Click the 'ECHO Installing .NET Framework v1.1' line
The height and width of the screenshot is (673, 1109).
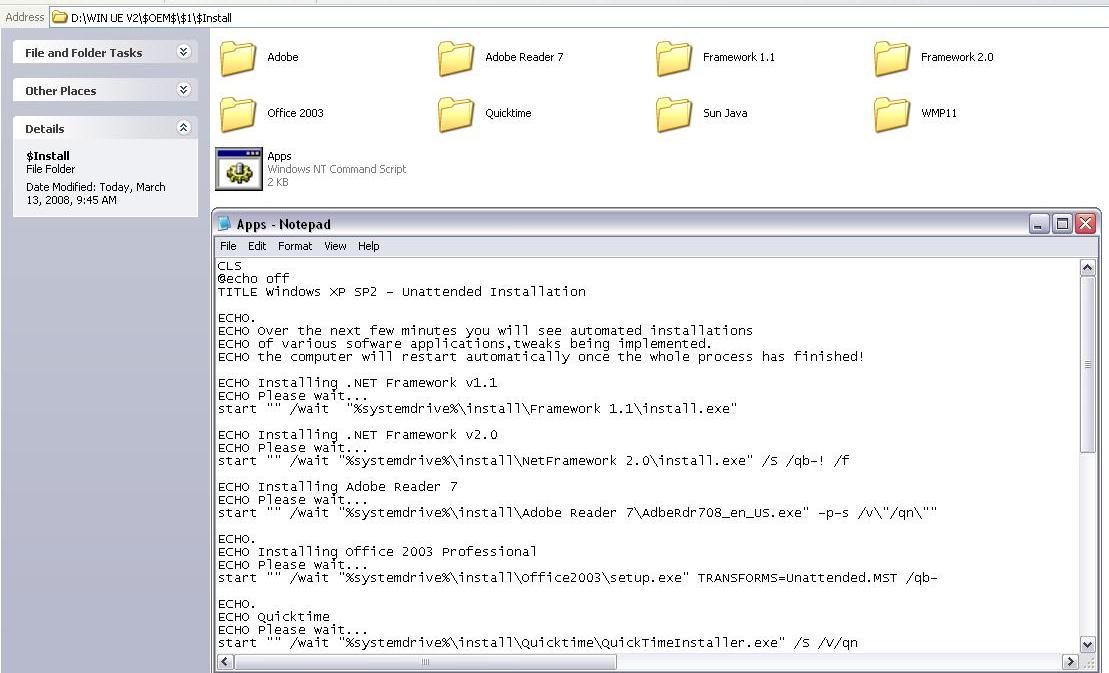357,383
